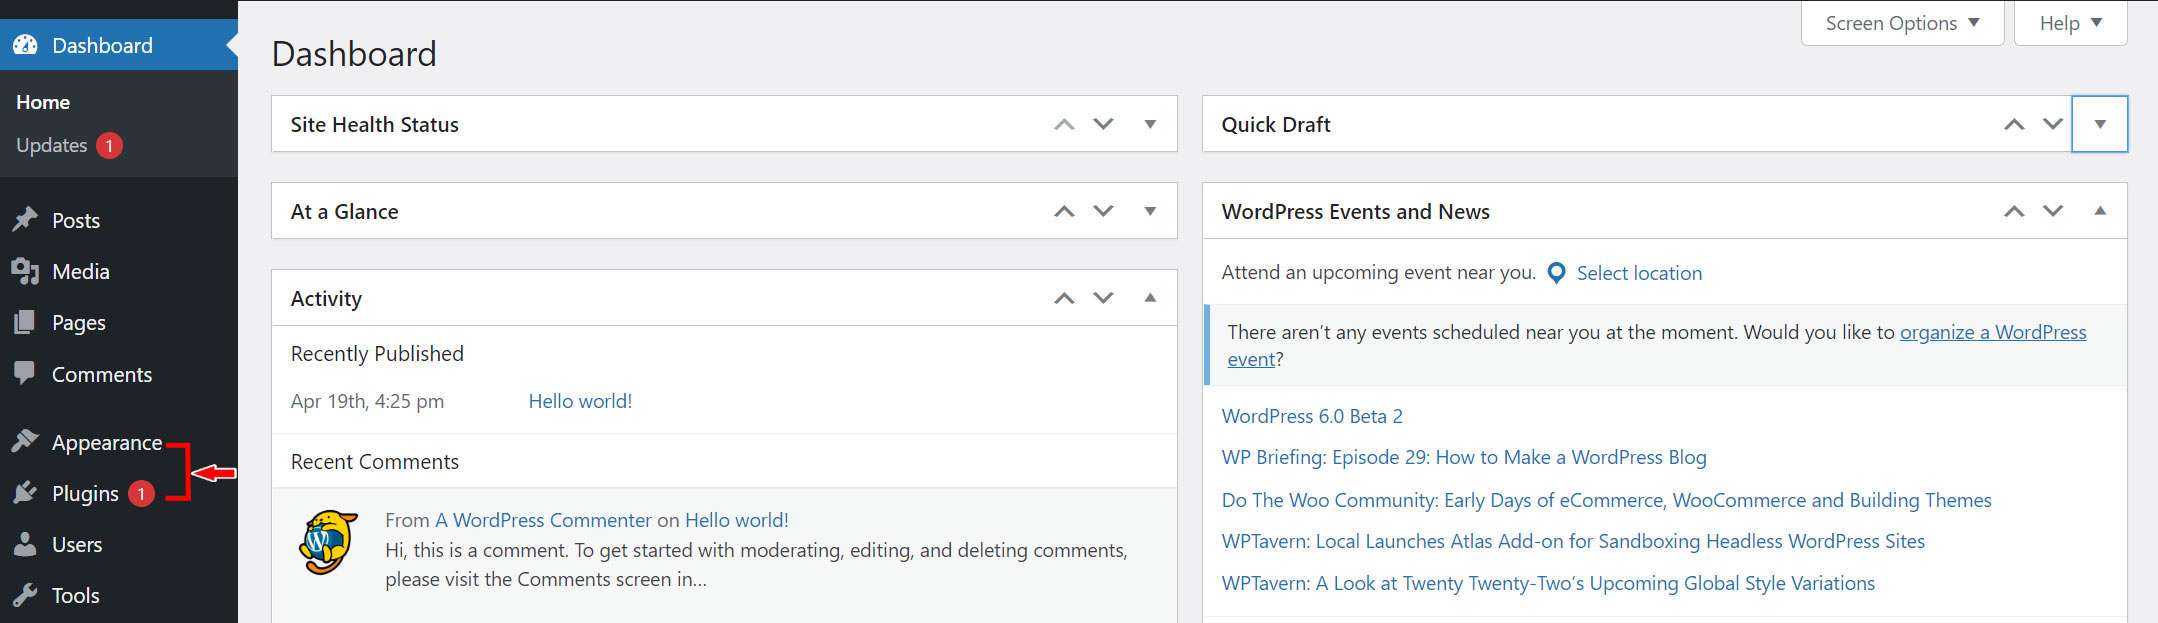Click the Hello world! recently published link
This screenshot has height=623, width=2158.
(x=580, y=401)
